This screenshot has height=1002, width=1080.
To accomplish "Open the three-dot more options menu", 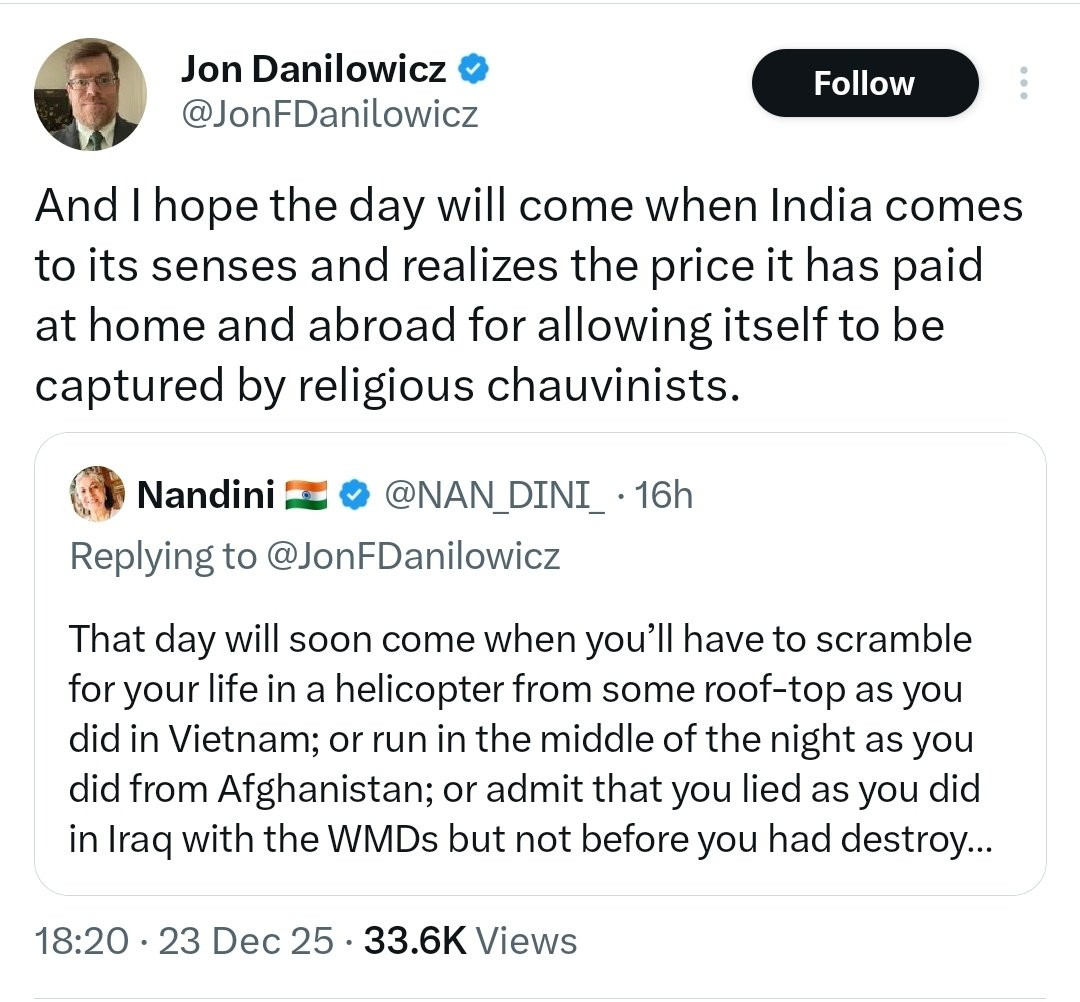I will pos(1022,83).
